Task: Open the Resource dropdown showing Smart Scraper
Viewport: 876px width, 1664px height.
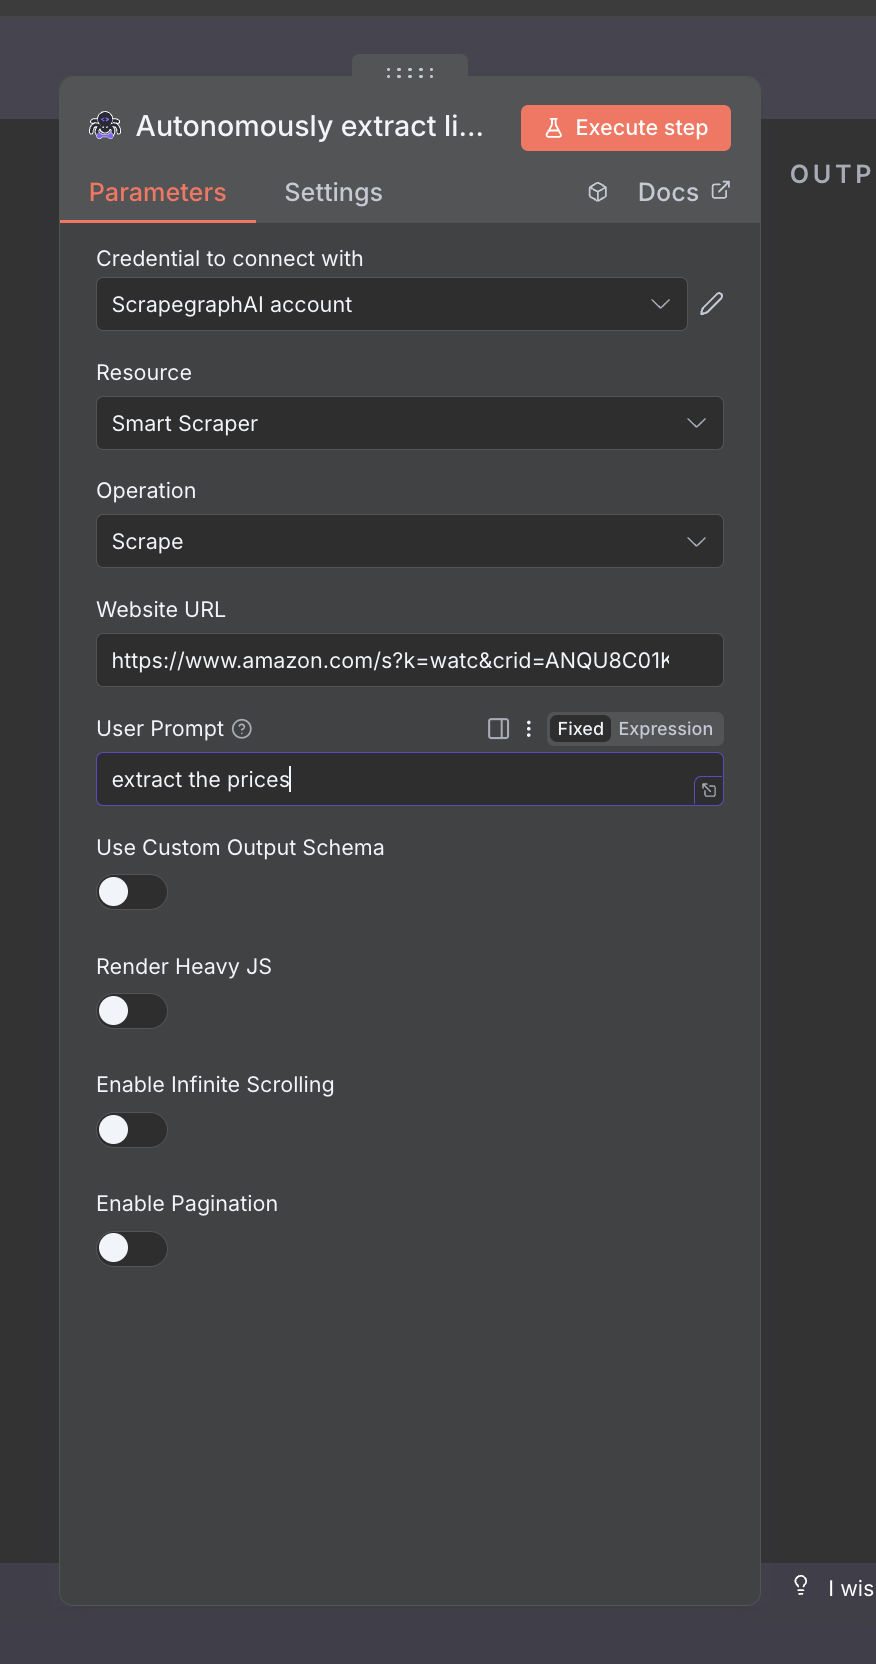Action: pyautogui.click(x=410, y=423)
